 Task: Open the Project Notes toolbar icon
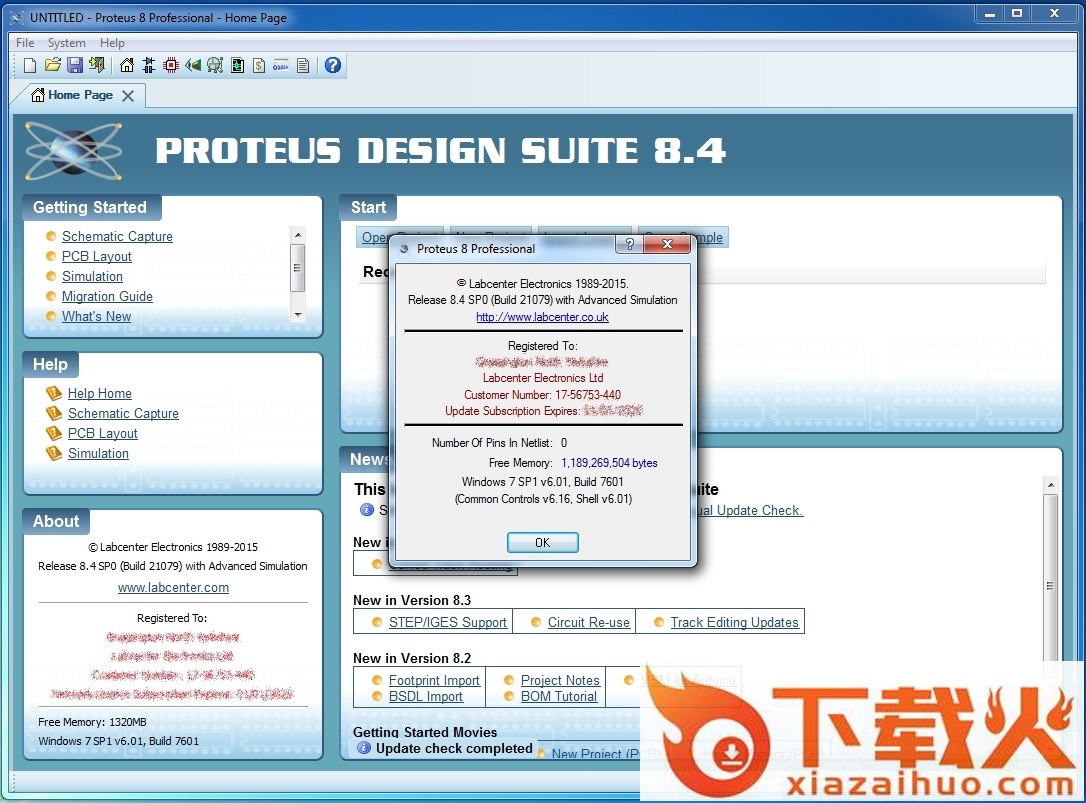coord(303,66)
